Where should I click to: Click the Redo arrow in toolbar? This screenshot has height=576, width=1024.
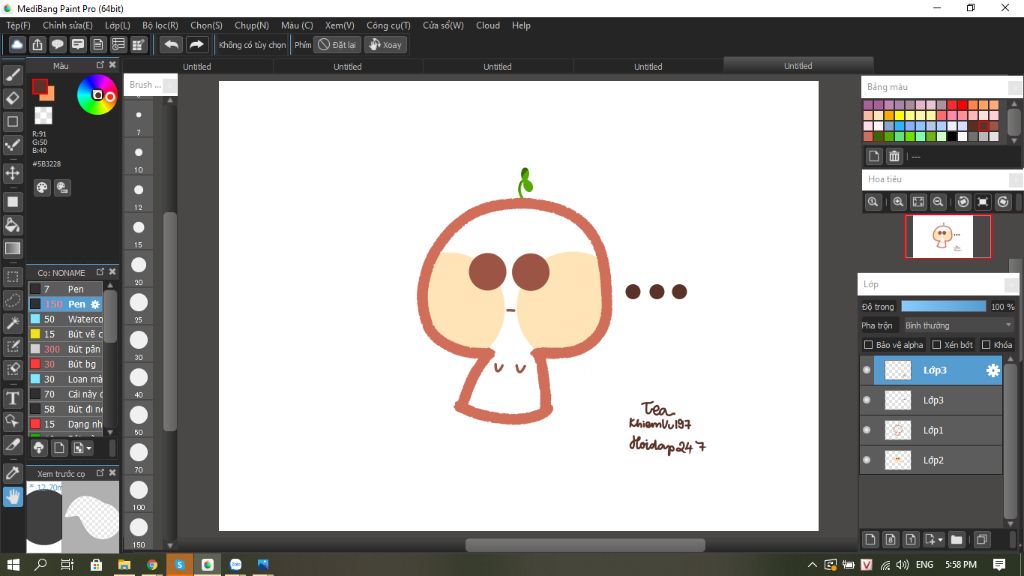tap(197, 44)
